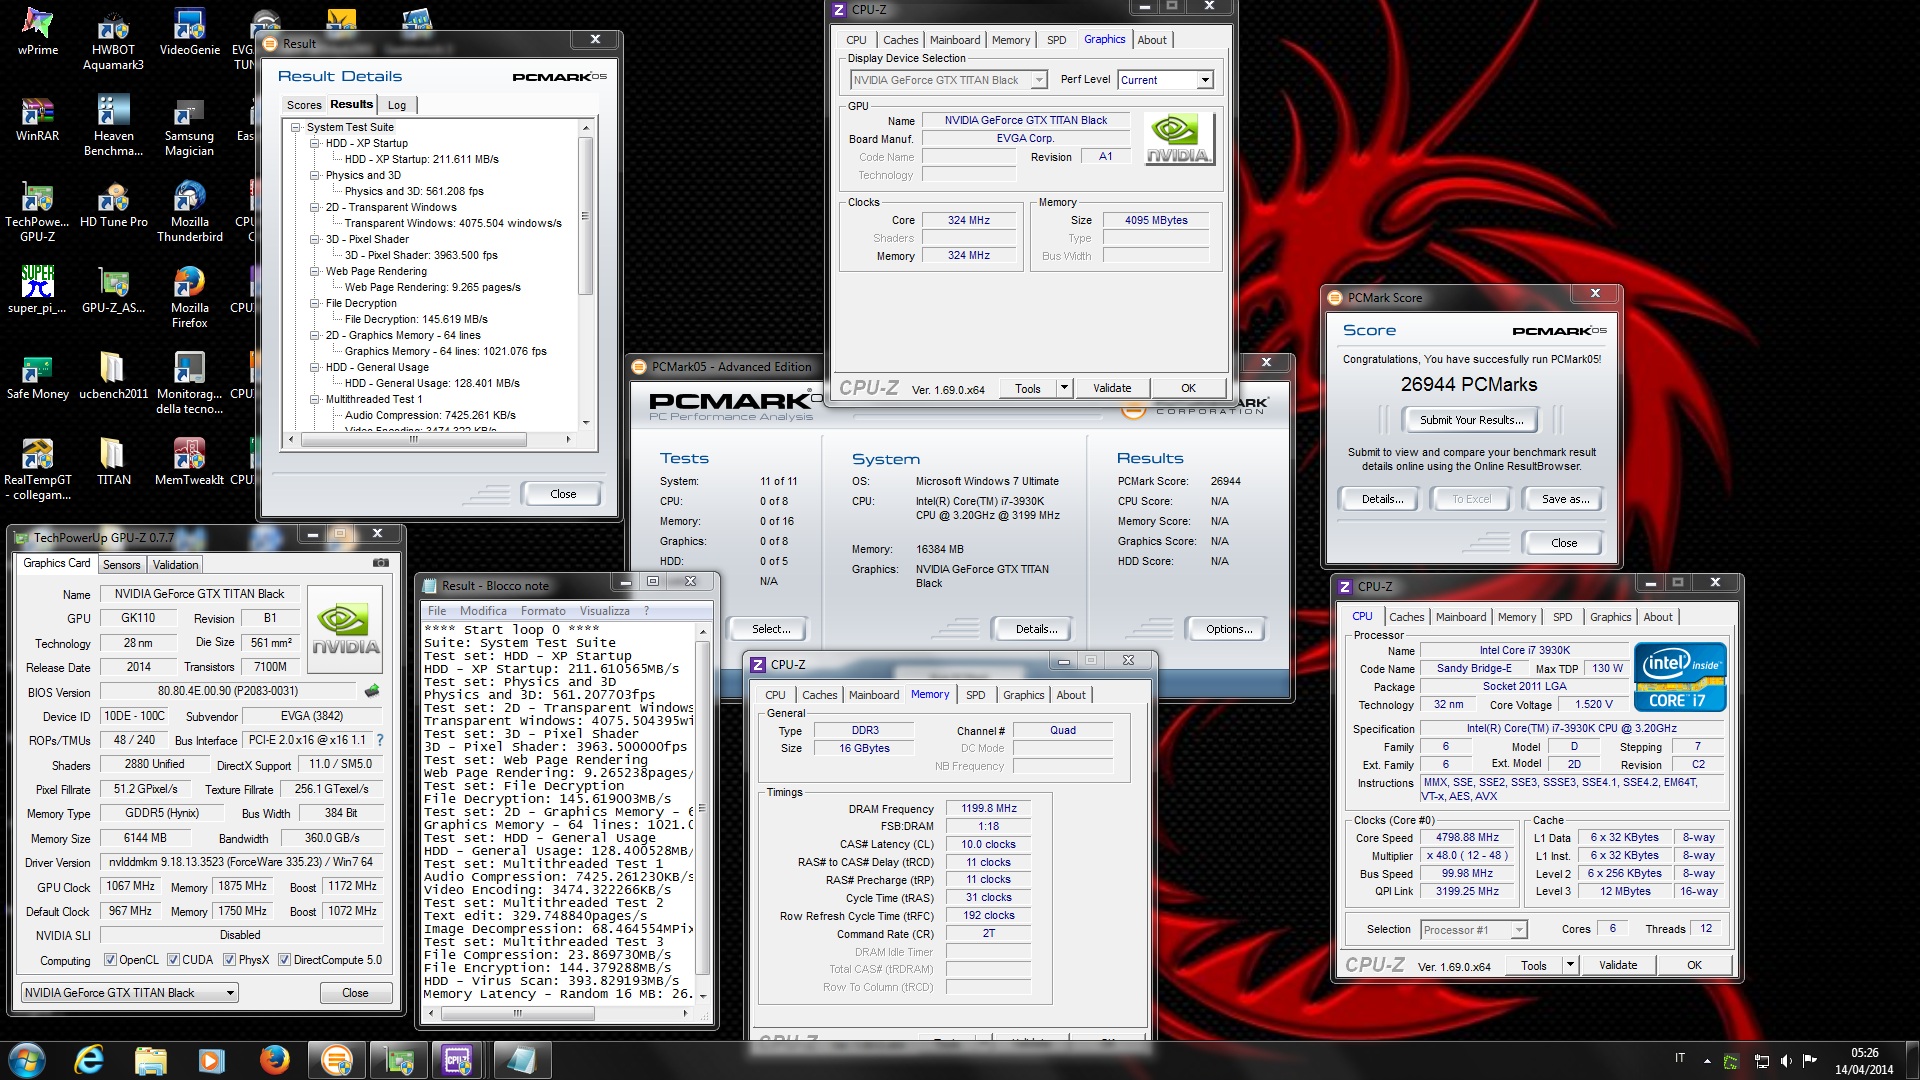Open TechPowerUp GPU-Z desktop shortcut

pyautogui.click(x=38, y=211)
